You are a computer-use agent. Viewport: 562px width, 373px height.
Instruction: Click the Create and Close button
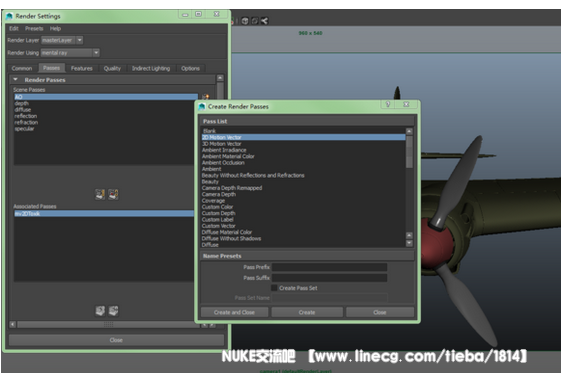coord(234,312)
